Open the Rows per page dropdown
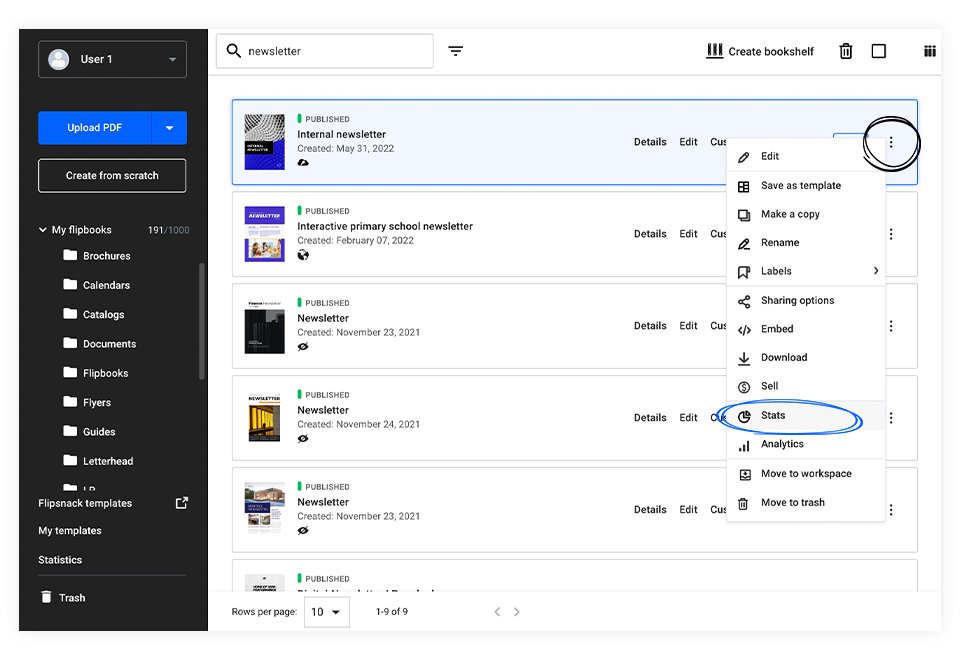Viewport: 960px width, 660px height. coord(326,612)
